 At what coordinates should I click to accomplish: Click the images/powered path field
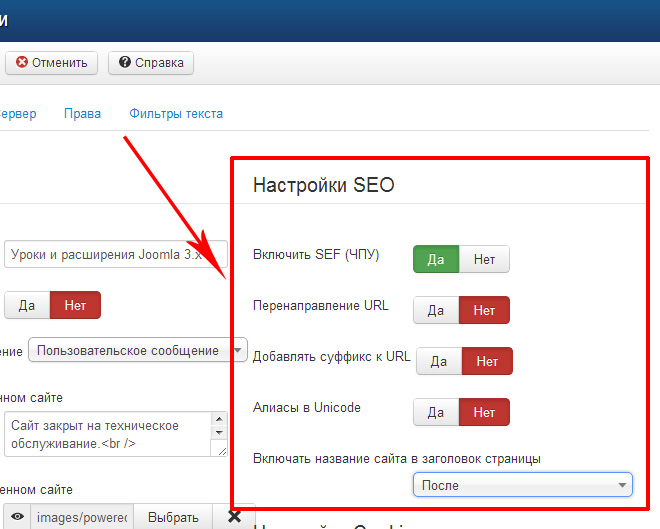(x=82, y=517)
